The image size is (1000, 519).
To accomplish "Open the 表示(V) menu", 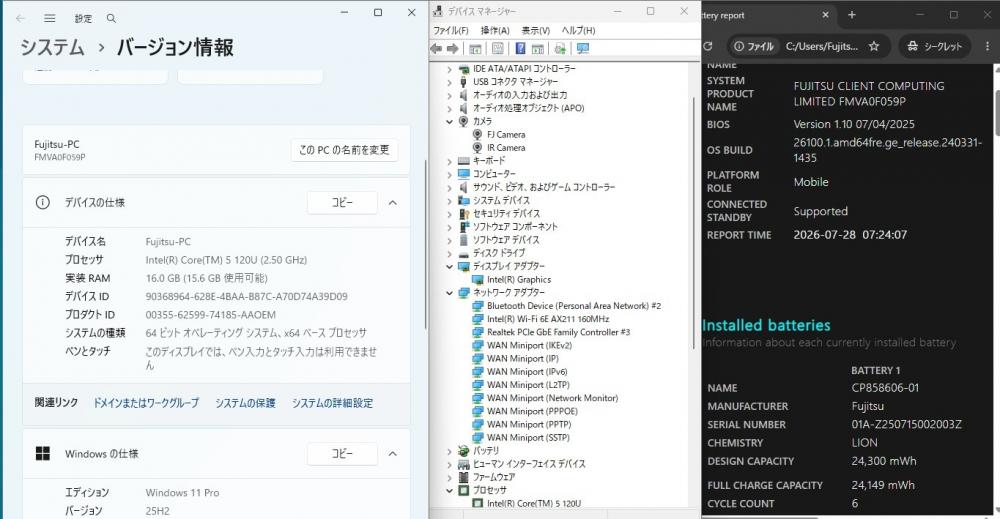I will tap(536, 30).
